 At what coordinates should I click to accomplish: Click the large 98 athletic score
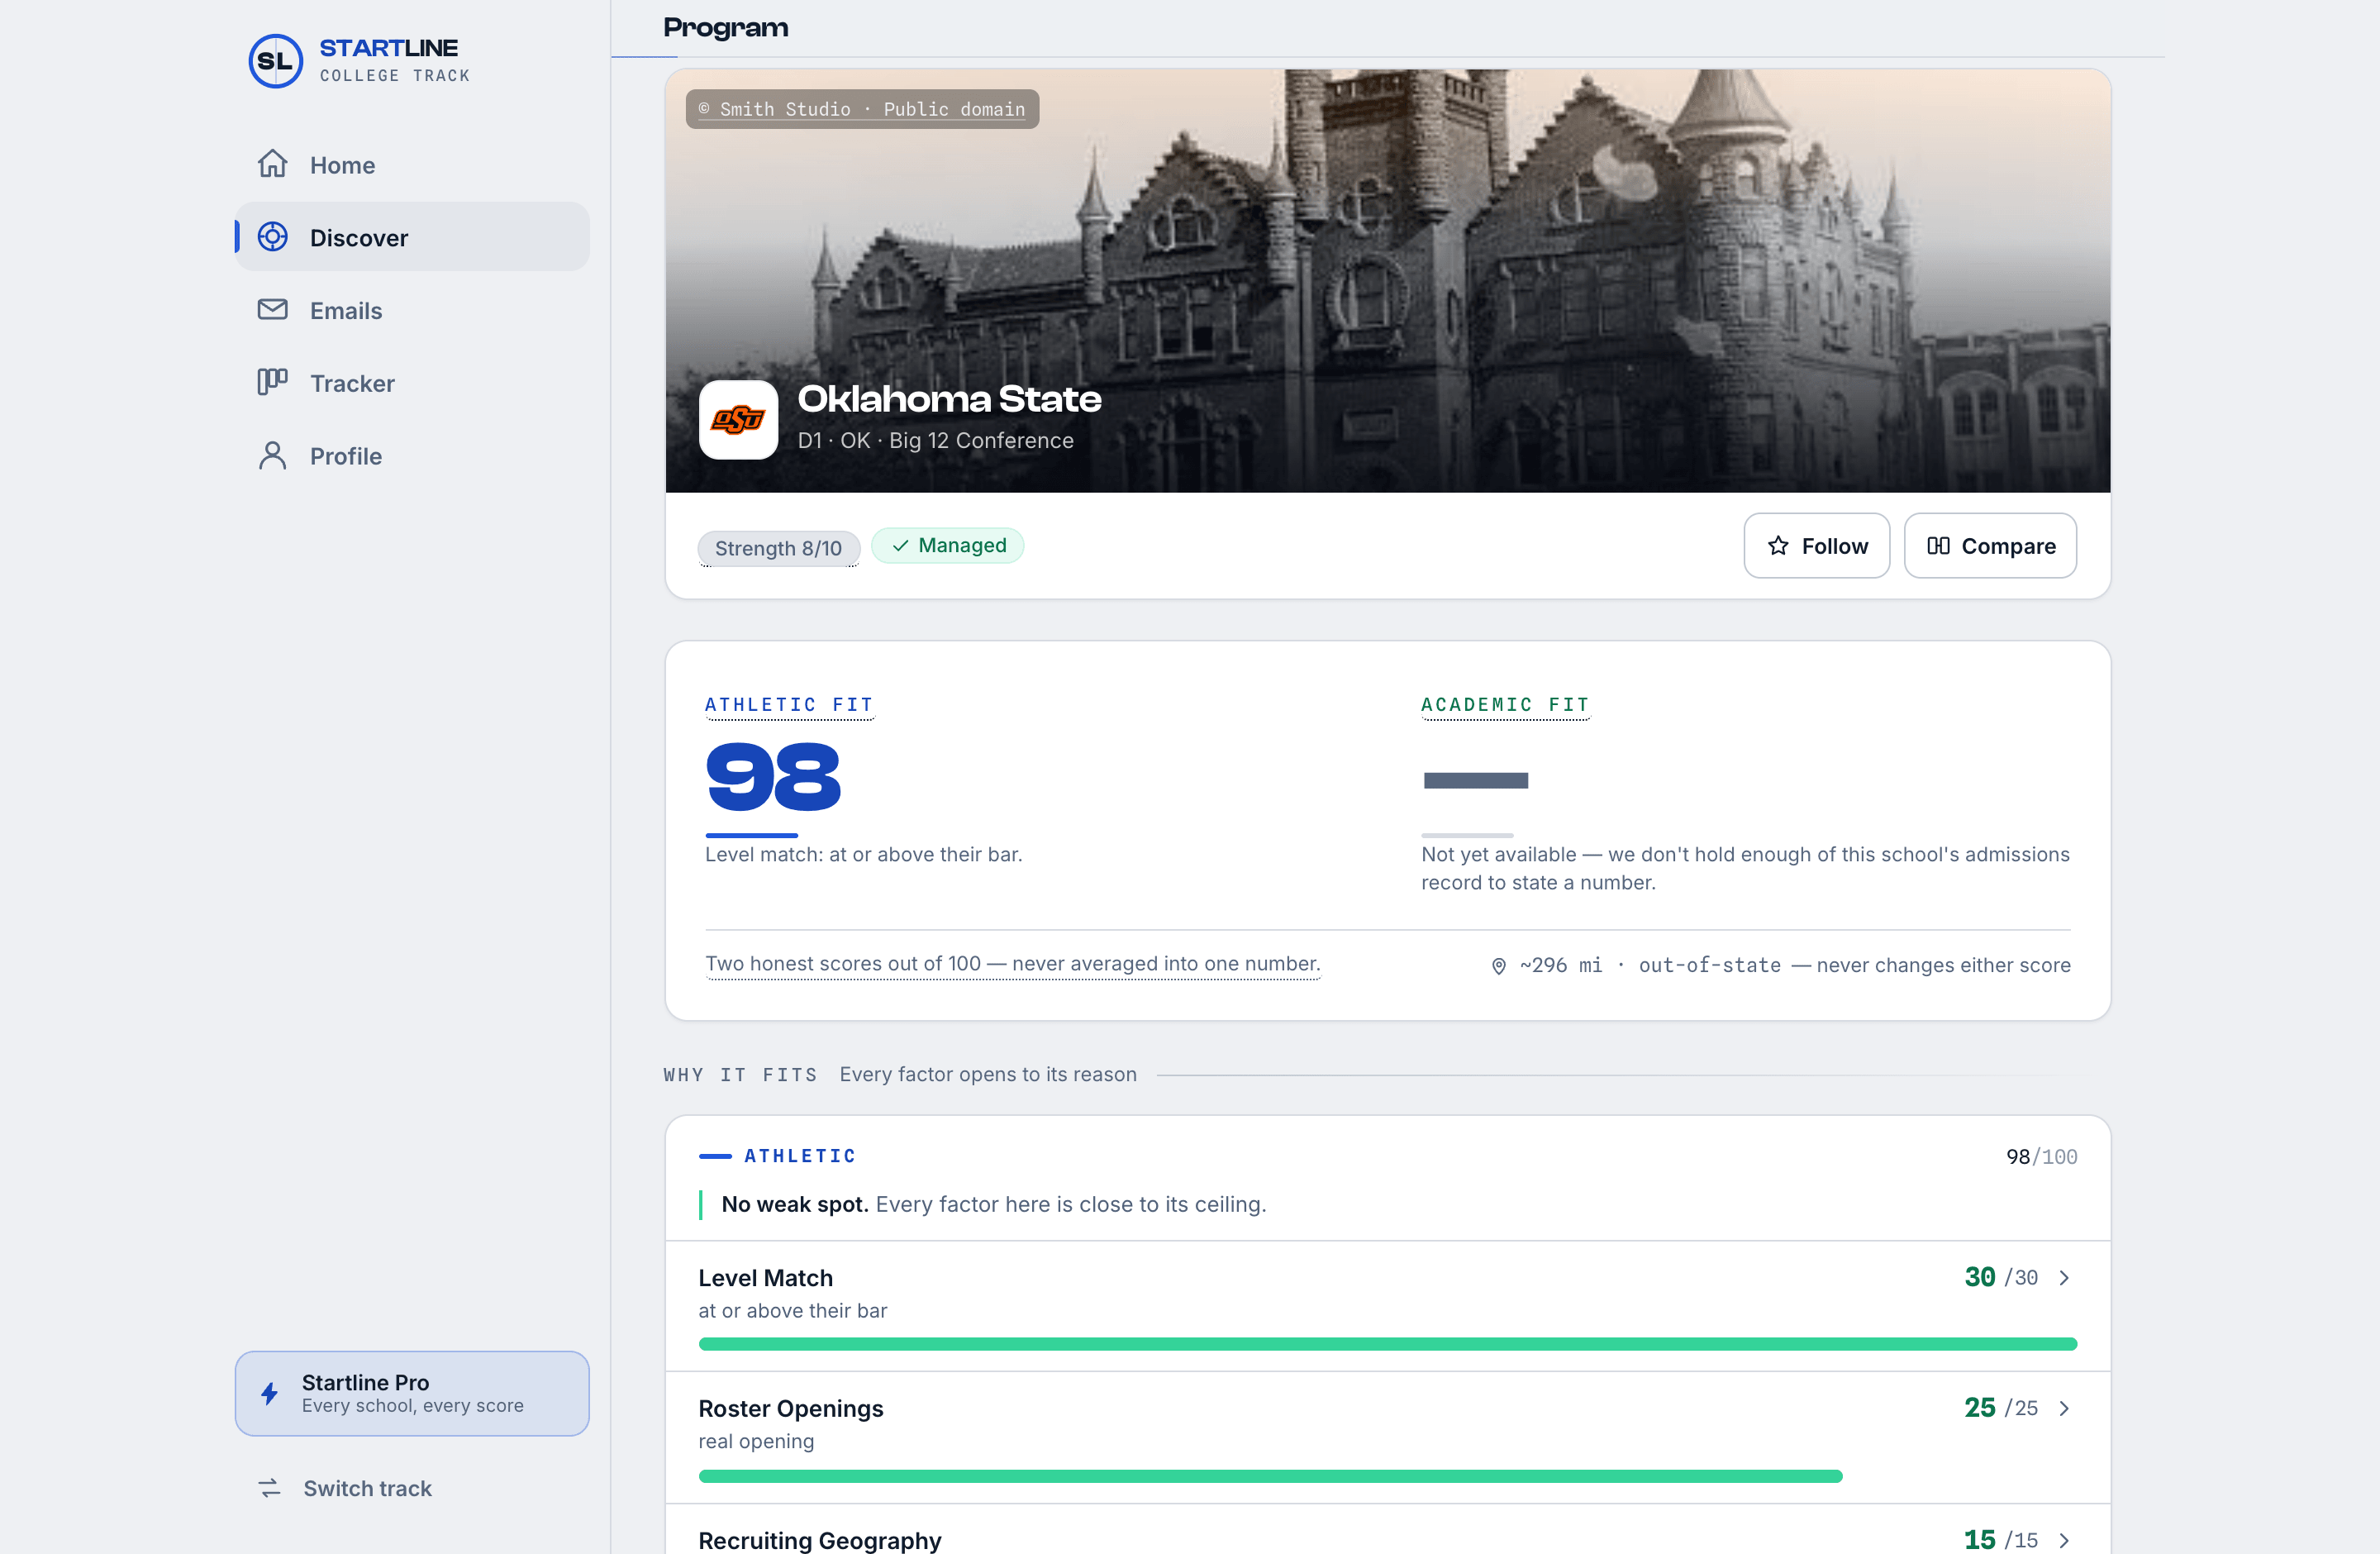pyautogui.click(x=773, y=776)
